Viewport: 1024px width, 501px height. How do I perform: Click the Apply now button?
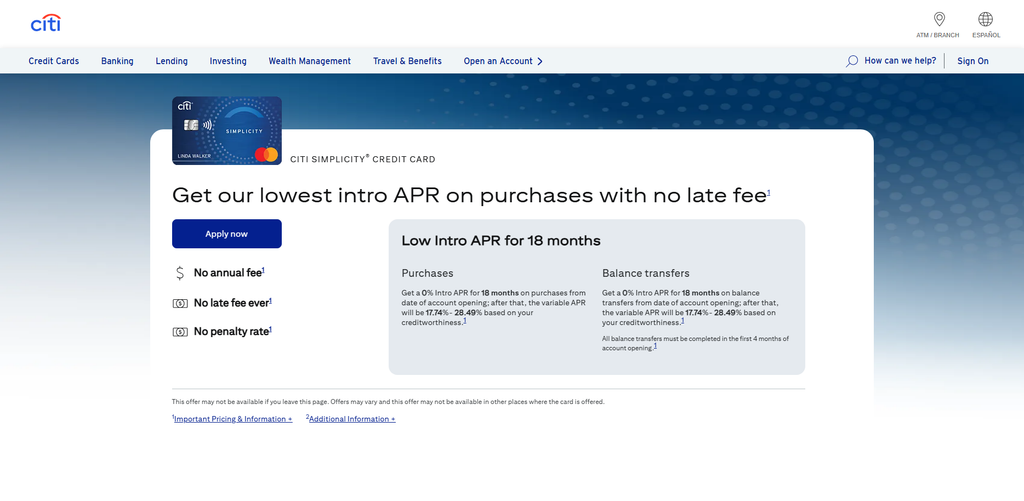(227, 234)
